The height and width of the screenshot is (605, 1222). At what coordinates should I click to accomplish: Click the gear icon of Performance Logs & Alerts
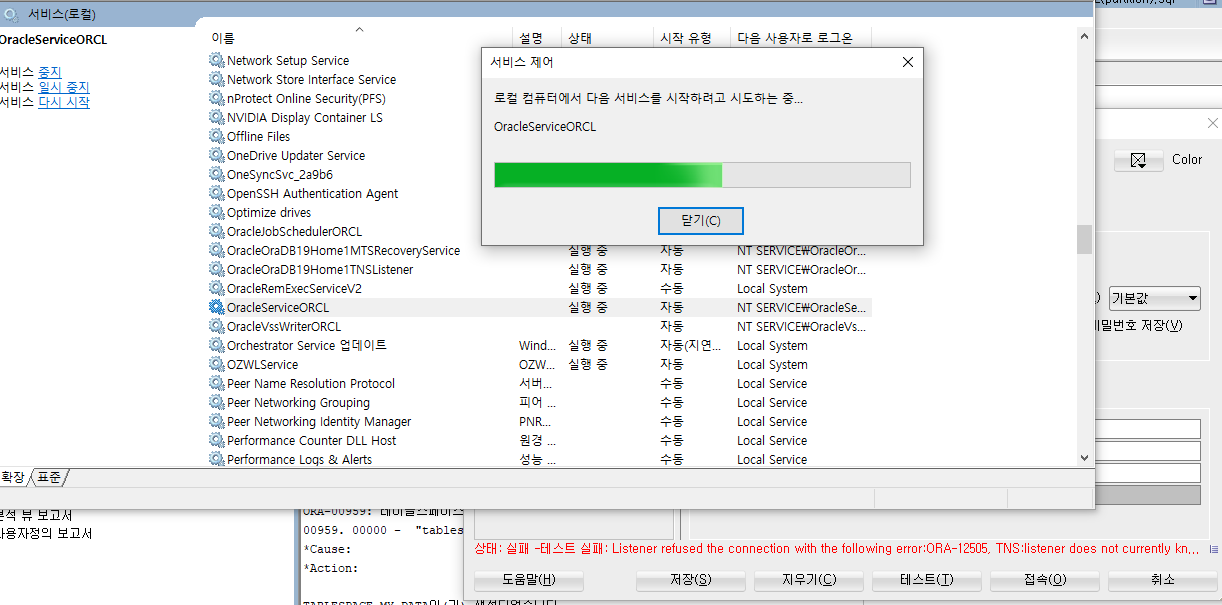tap(216, 460)
